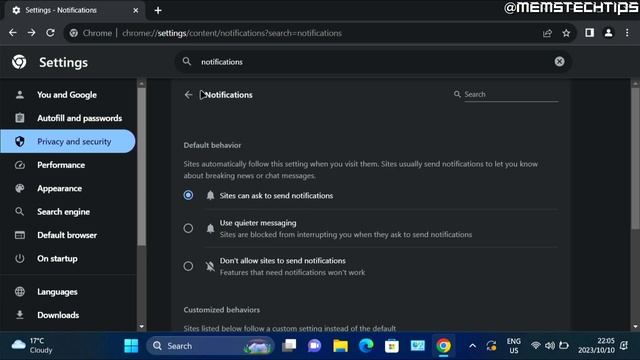Image resolution: width=640 pixels, height=360 pixels.
Task: Open Privacy and security settings
Action: click(68, 141)
